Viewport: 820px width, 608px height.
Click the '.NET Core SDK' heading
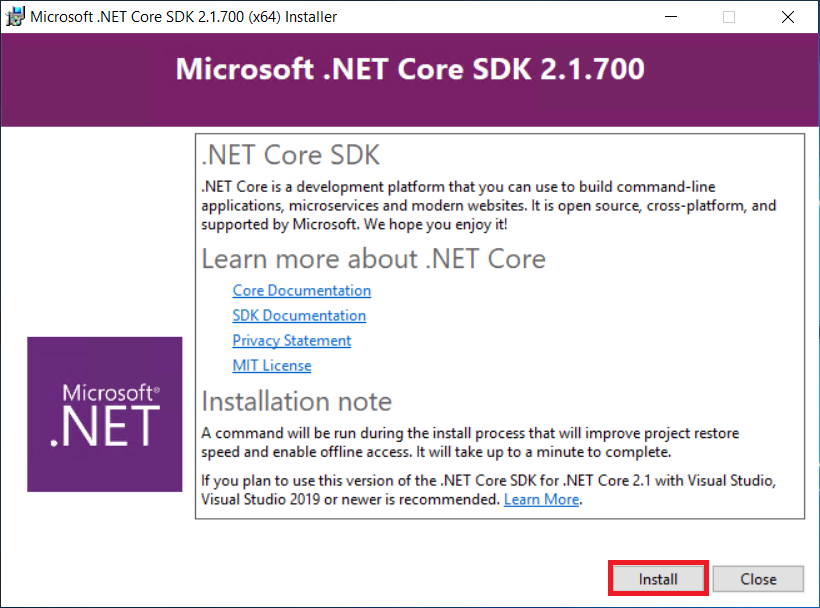pyautogui.click(x=291, y=155)
